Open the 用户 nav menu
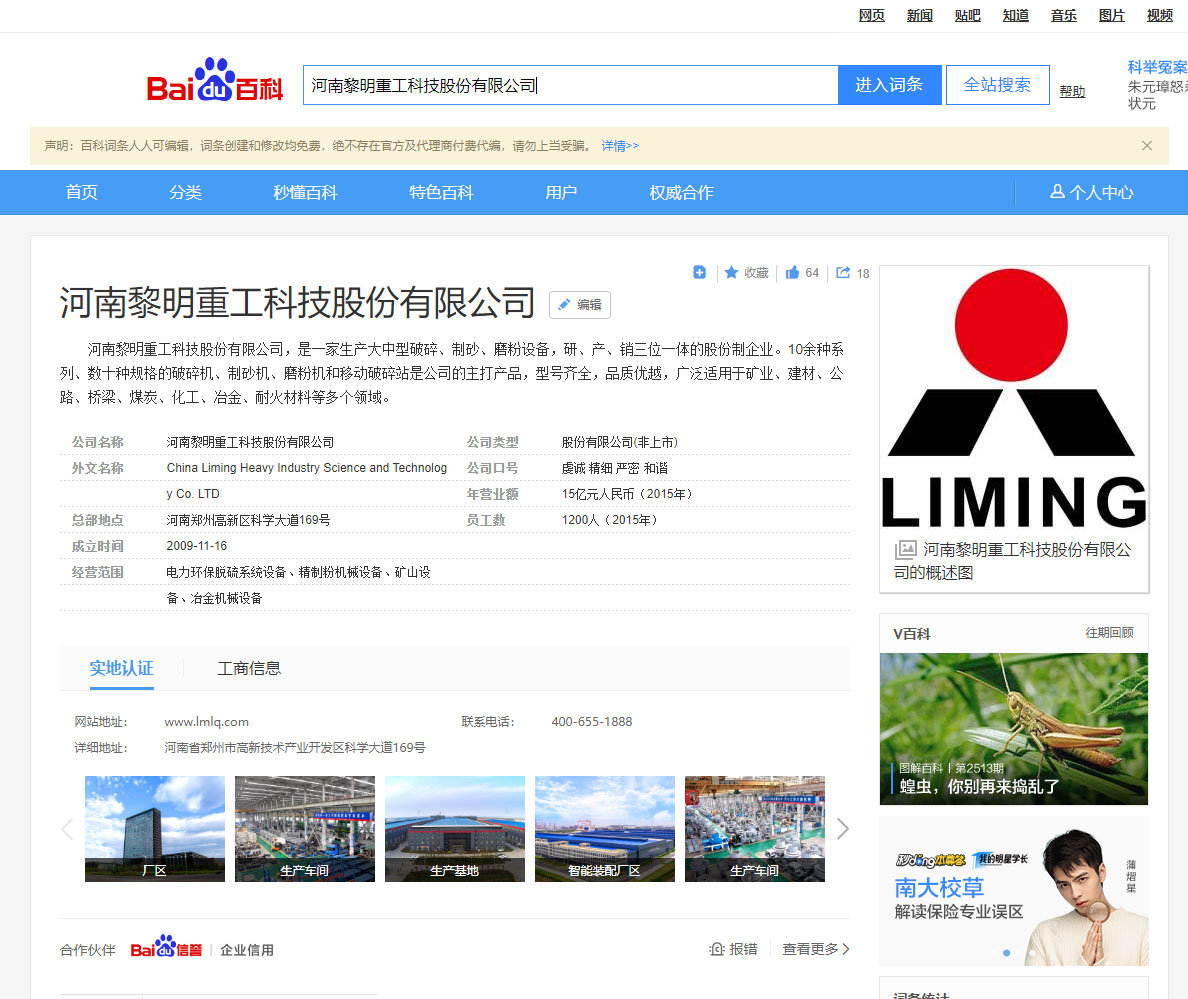Screen dimensions: 1188x999 point(561,192)
